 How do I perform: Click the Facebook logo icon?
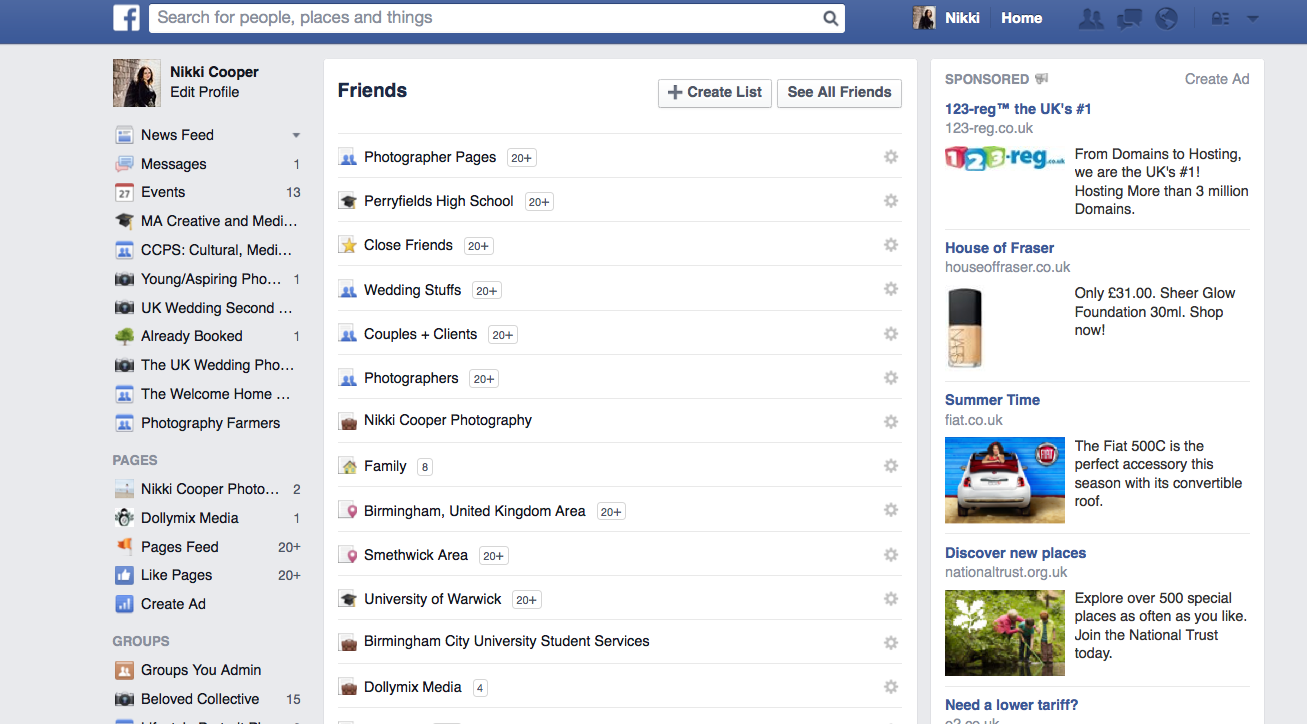pyautogui.click(x=126, y=17)
